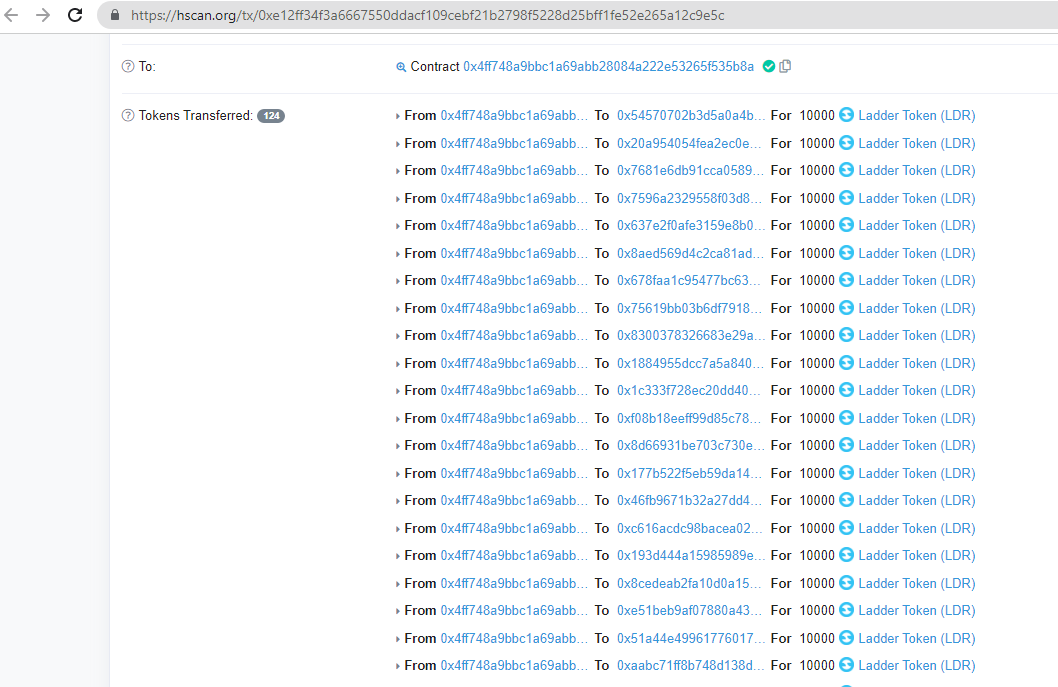The height and width of the screenshot is (687, 1058).
Task: Click LDR token icon in 0x20a954054fea2ec0e row
Action: pos(846,142)
